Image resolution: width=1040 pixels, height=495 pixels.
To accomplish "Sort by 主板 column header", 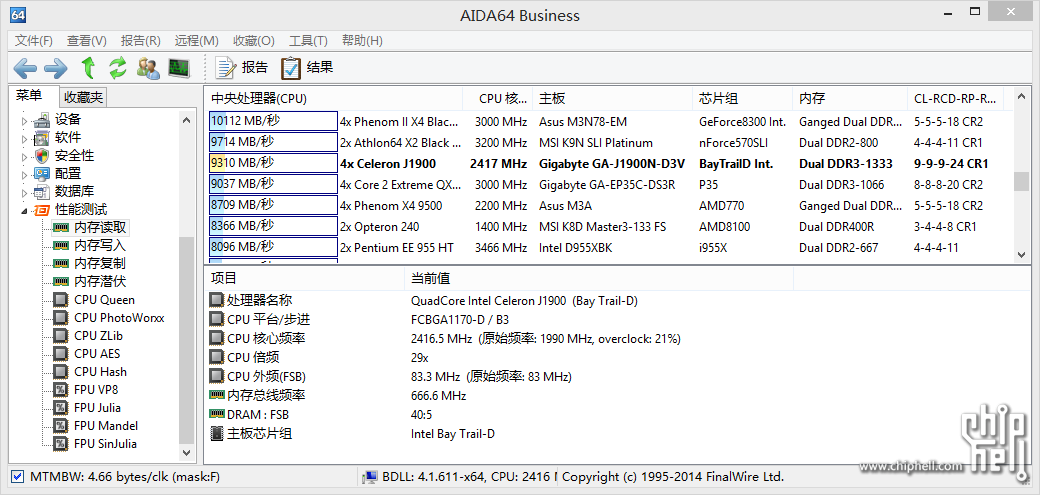I will [x=613, y=99].
